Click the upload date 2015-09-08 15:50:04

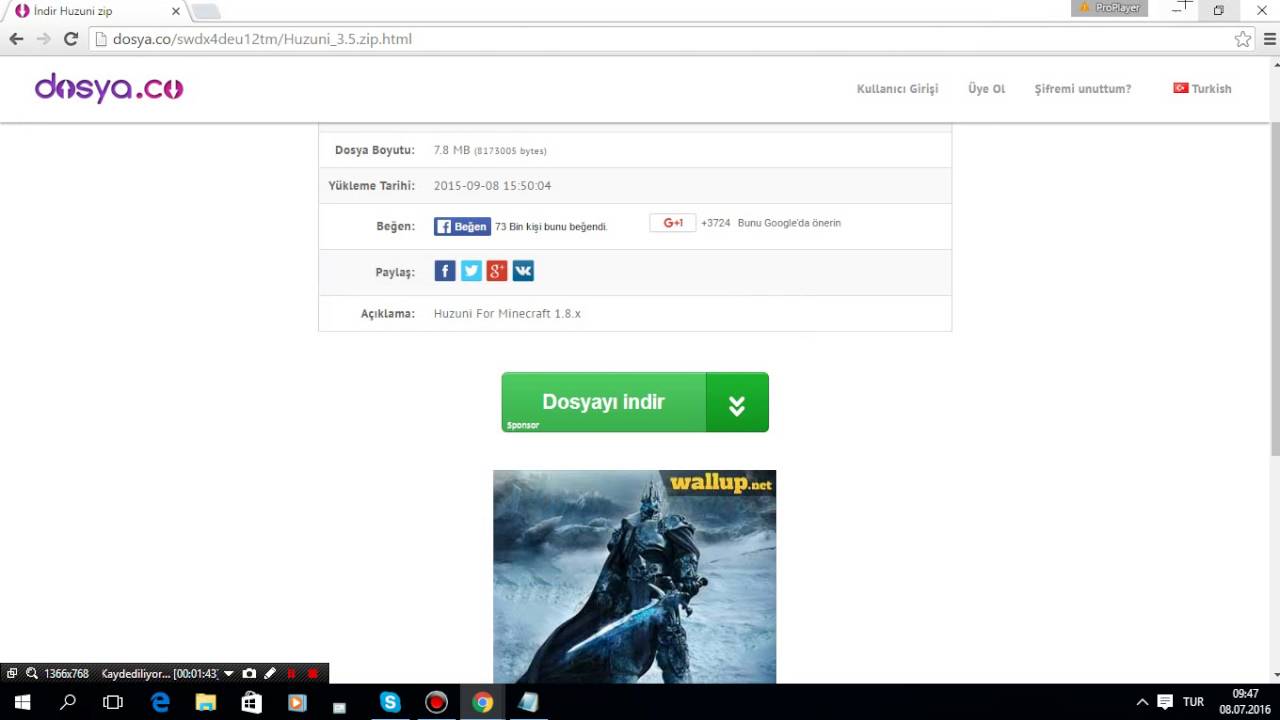point(492,186)
